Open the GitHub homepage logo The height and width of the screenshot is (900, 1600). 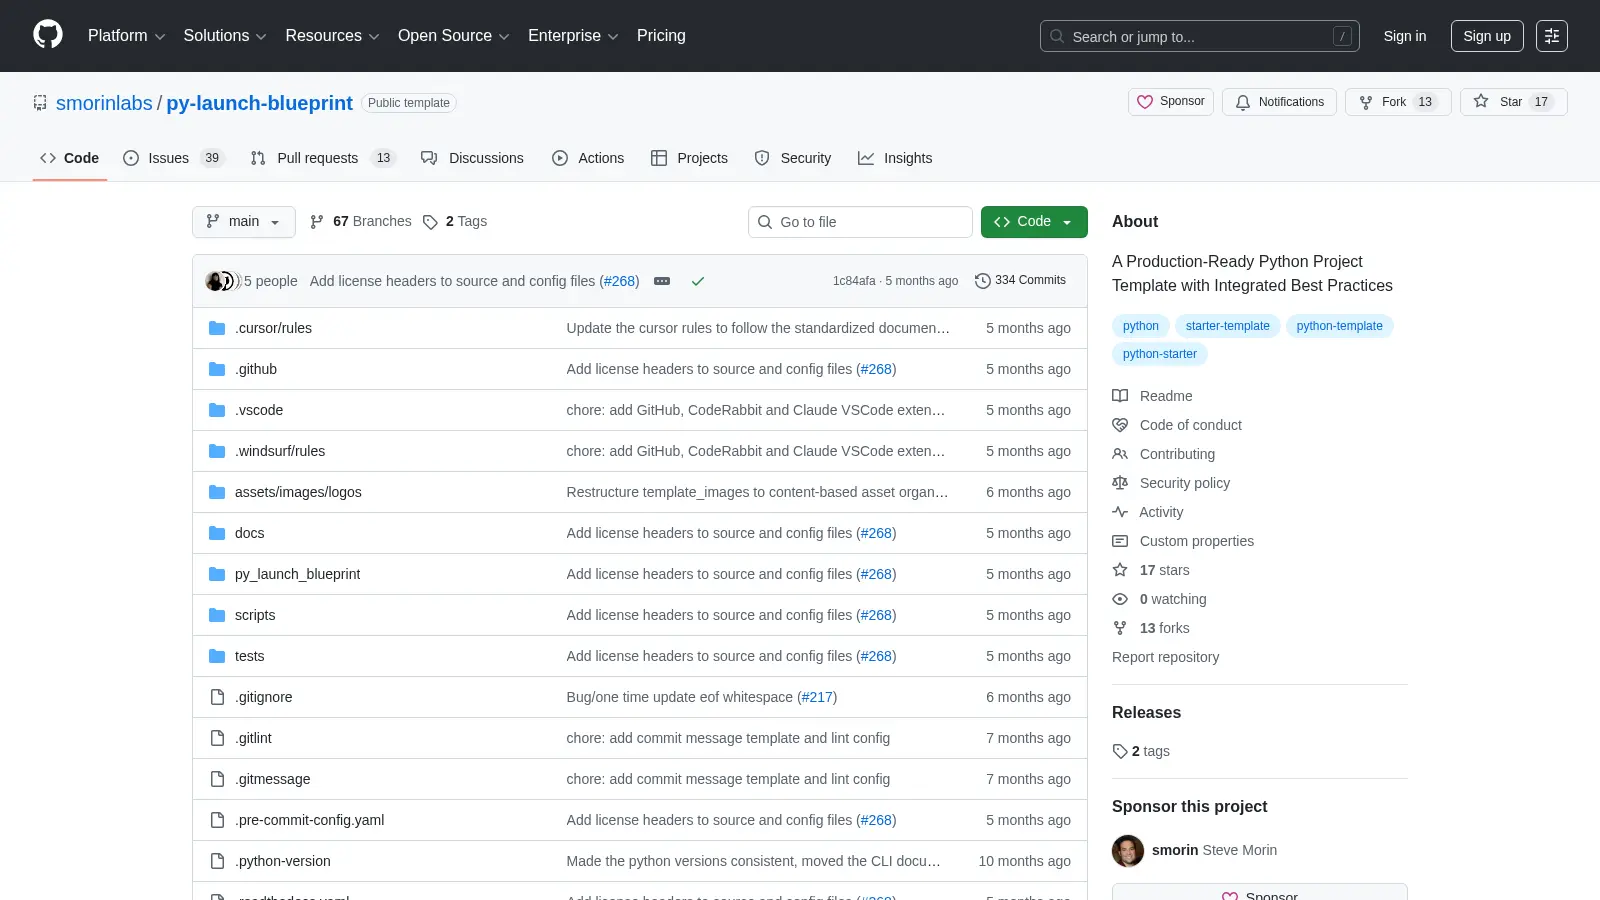tap(48, 35)
